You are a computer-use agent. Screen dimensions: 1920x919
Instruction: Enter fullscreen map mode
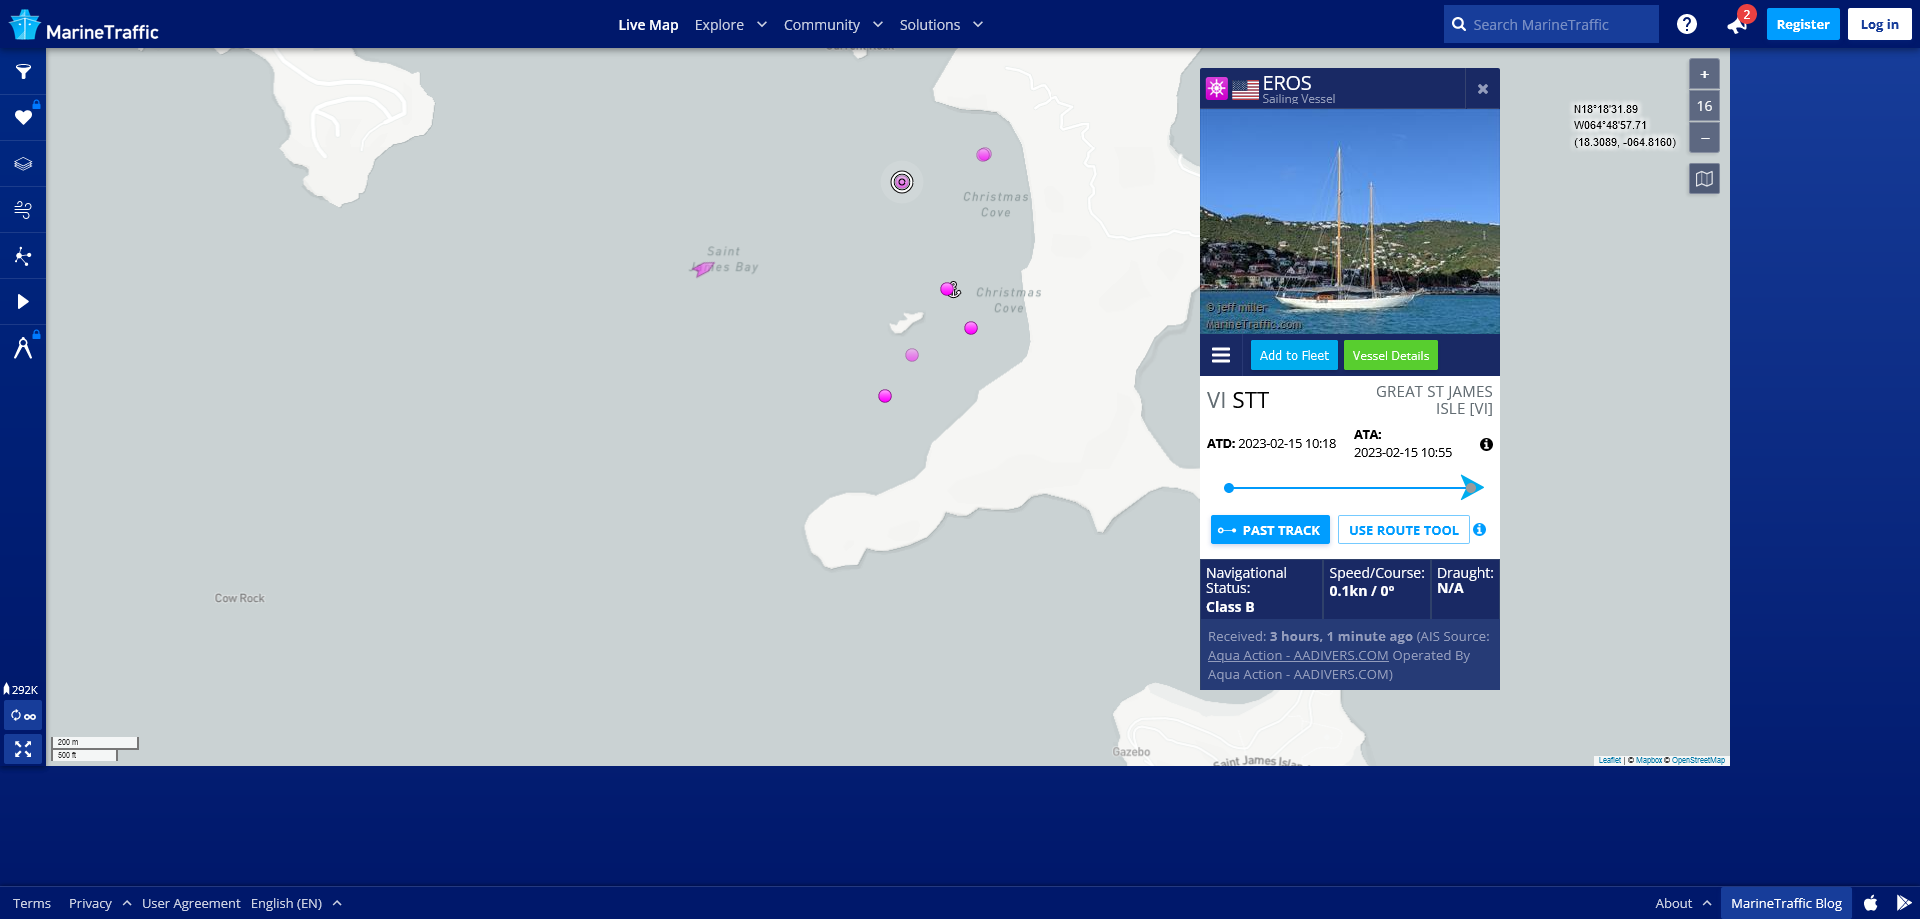(x=23, y=749)
